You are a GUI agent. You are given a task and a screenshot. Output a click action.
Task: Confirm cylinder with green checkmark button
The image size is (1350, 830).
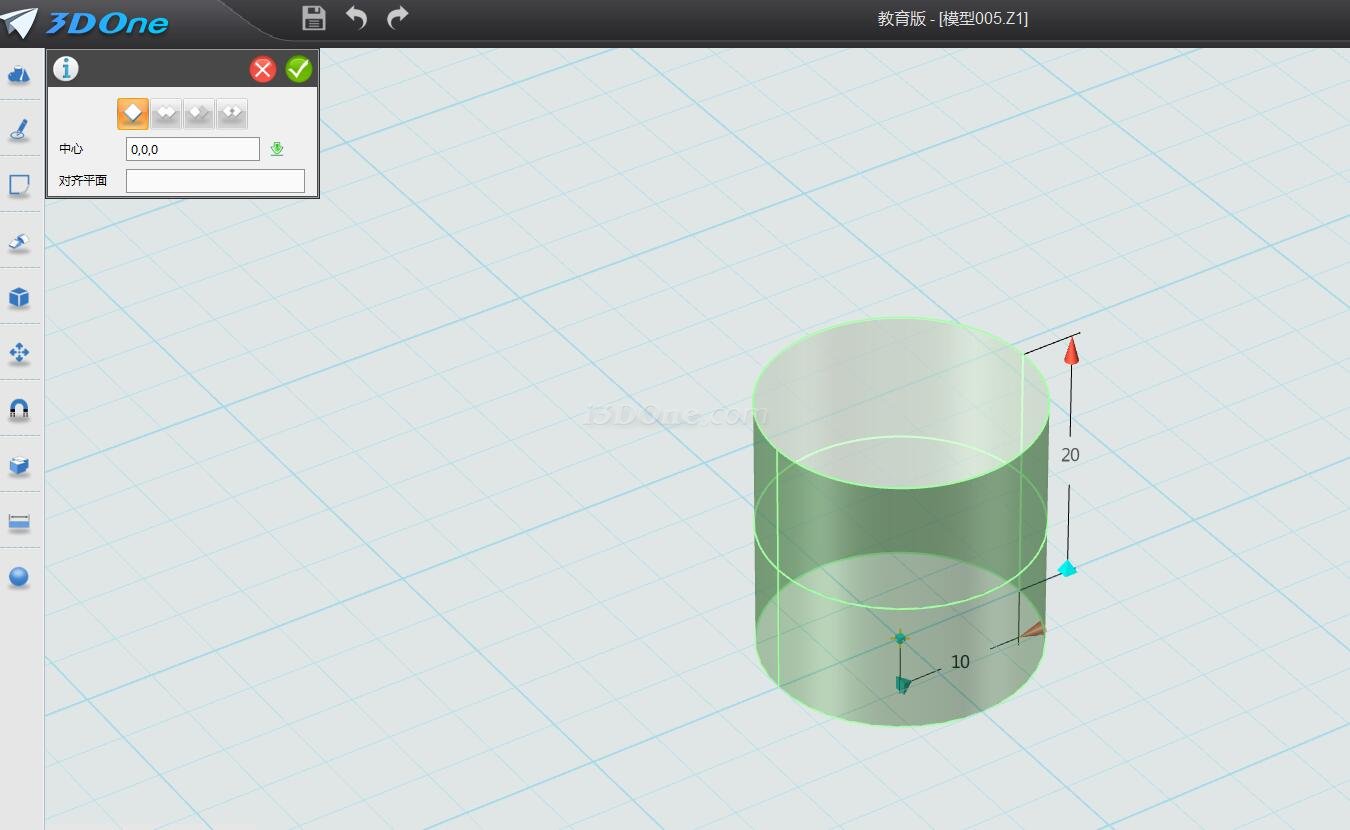pos(299,69)
